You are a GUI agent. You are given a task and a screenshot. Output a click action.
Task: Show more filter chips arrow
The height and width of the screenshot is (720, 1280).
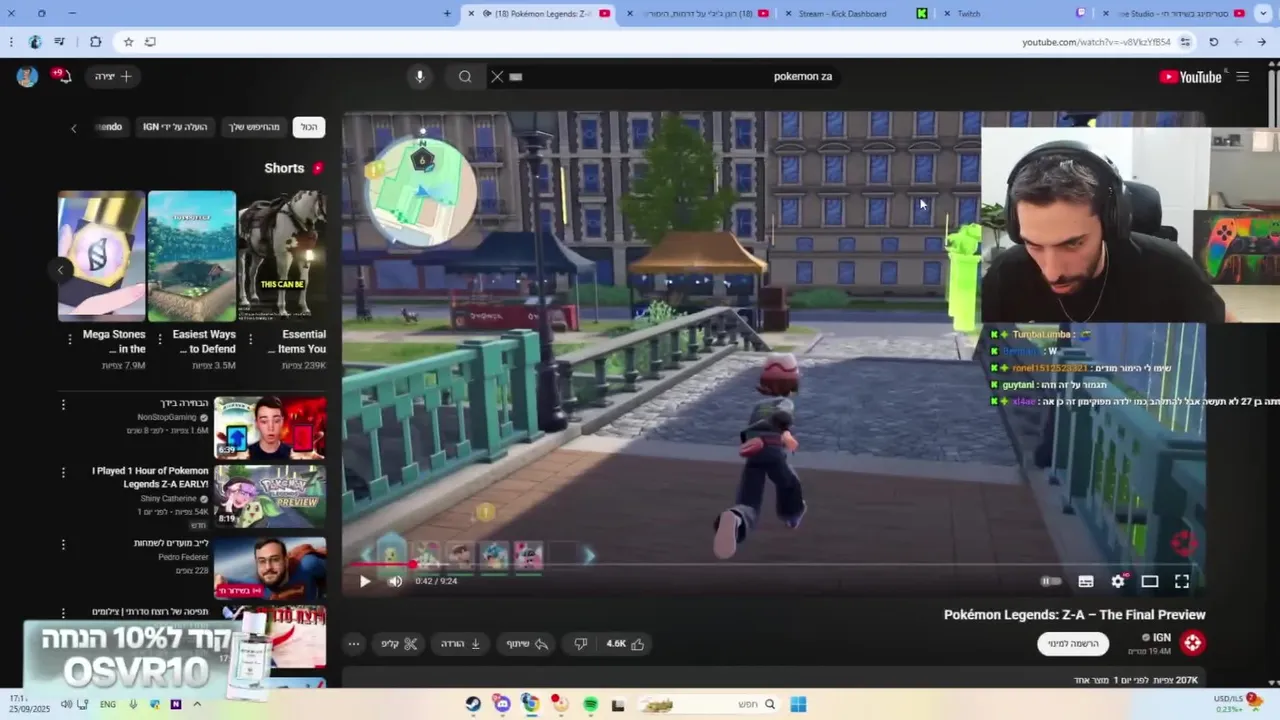click(73, 128)
